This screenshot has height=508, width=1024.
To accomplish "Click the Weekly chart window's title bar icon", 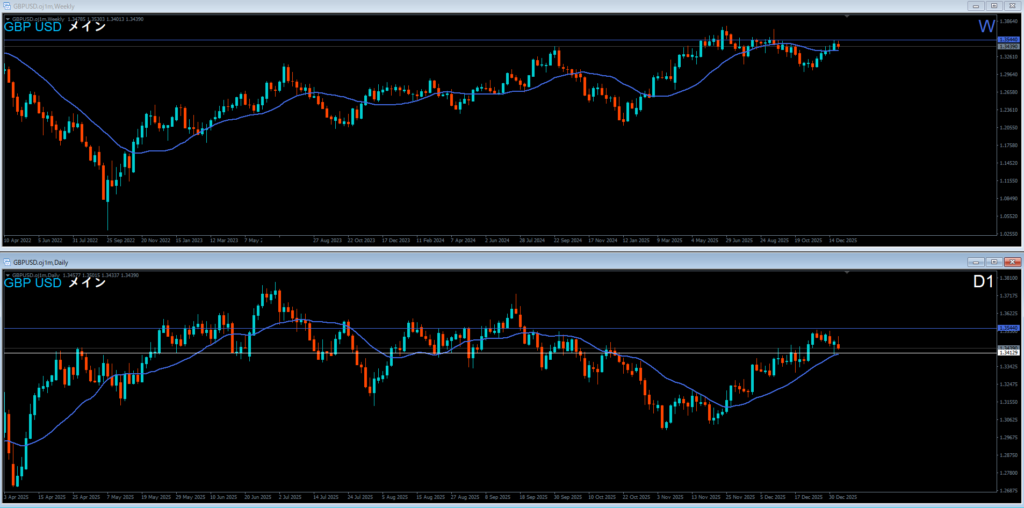I will tap(7, 7).
